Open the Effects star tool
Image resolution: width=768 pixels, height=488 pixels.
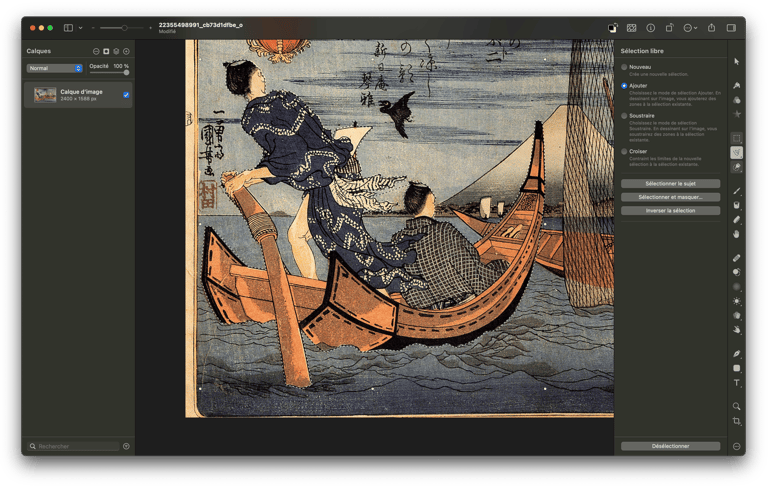[736, 114]
